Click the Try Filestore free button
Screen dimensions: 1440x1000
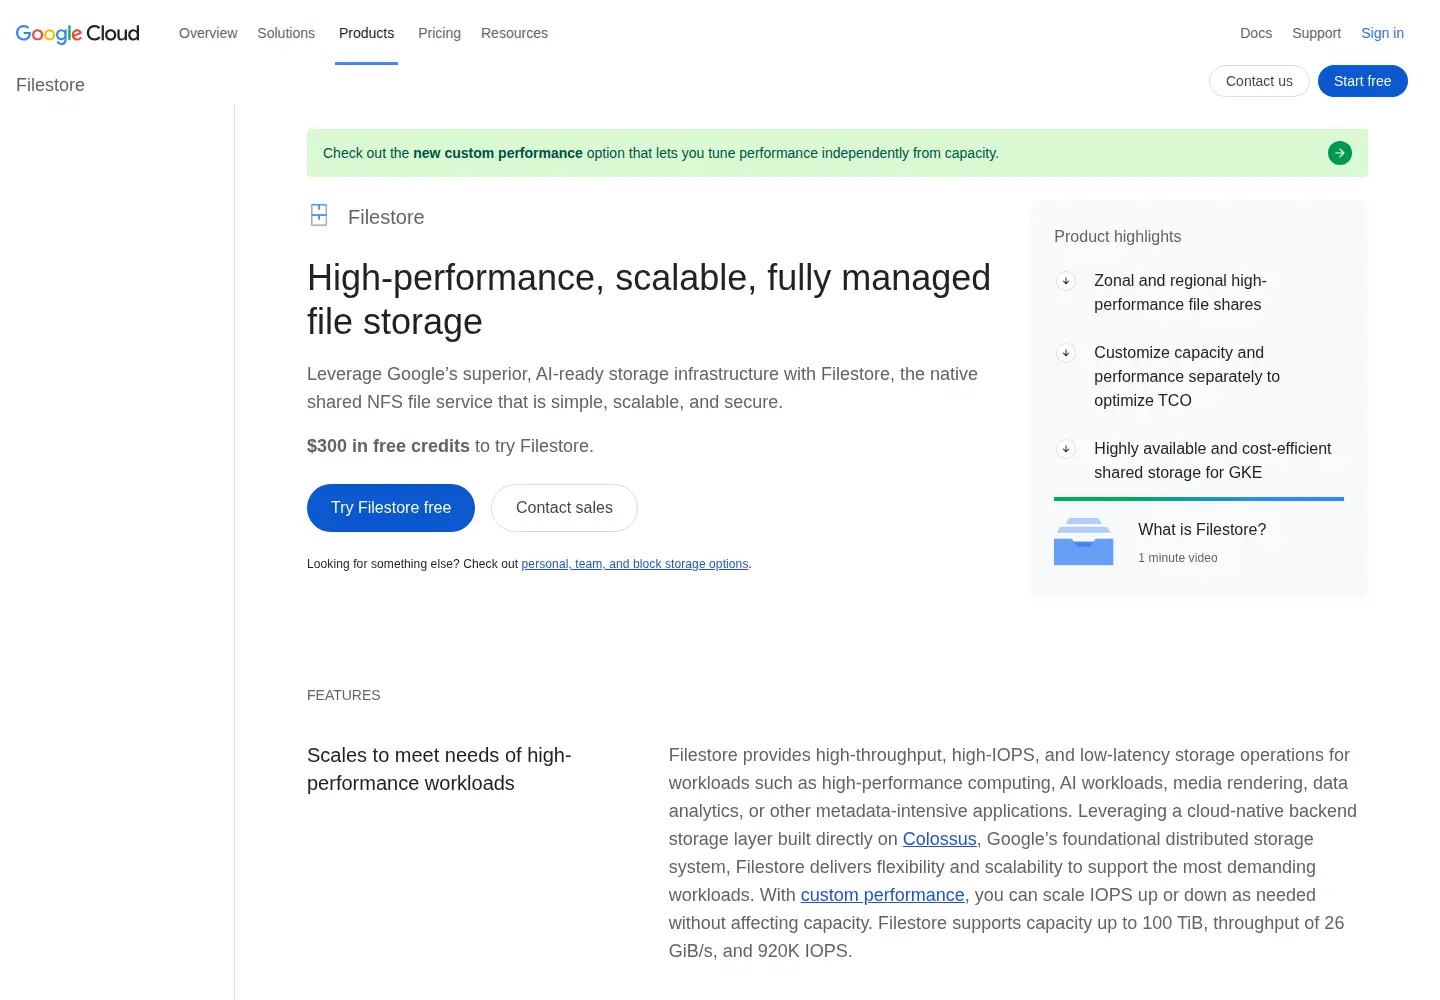[x=391, y=508]
